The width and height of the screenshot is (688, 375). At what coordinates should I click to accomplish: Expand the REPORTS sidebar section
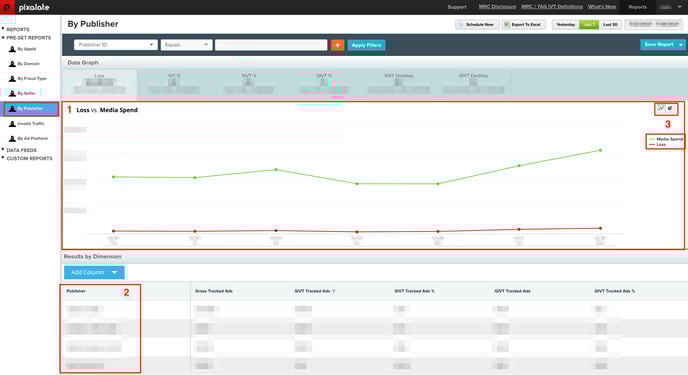pyautogui.click(x=18, y=29)
